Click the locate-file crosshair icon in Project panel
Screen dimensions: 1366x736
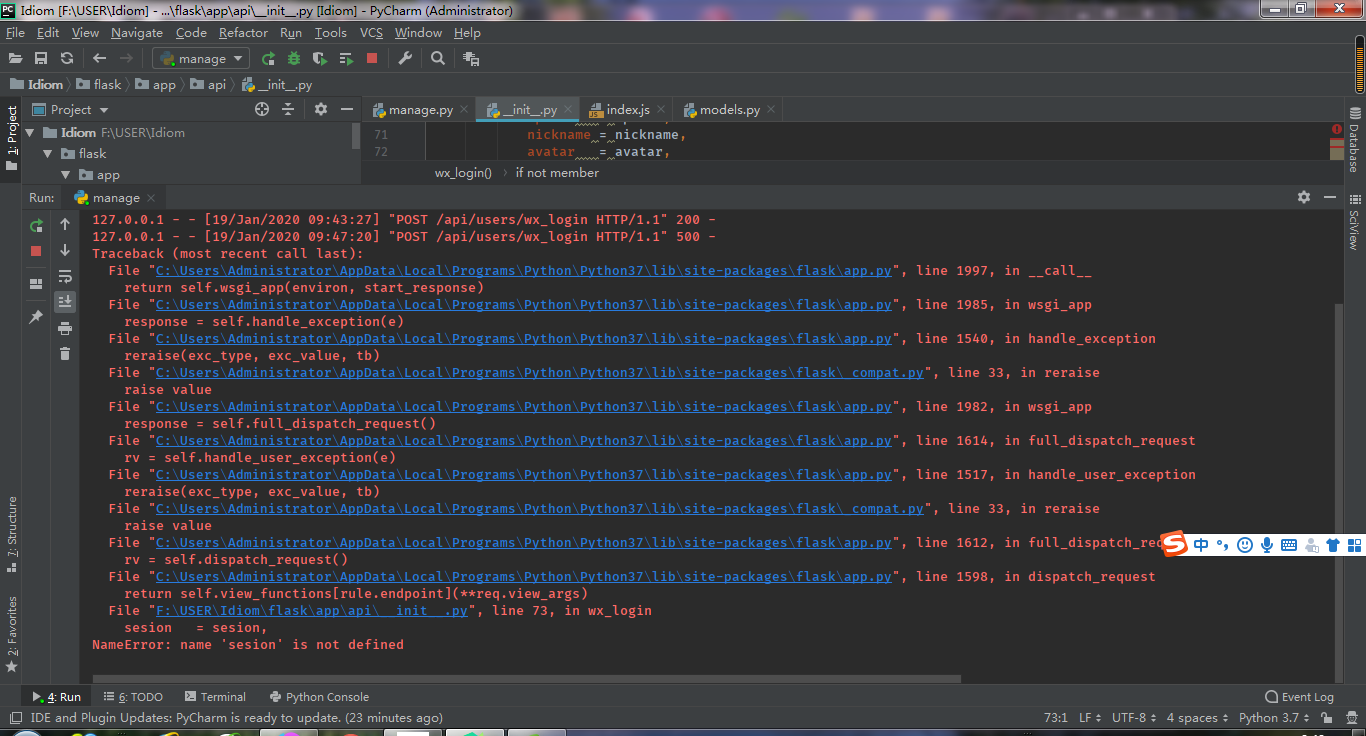(x=262, y=109)
